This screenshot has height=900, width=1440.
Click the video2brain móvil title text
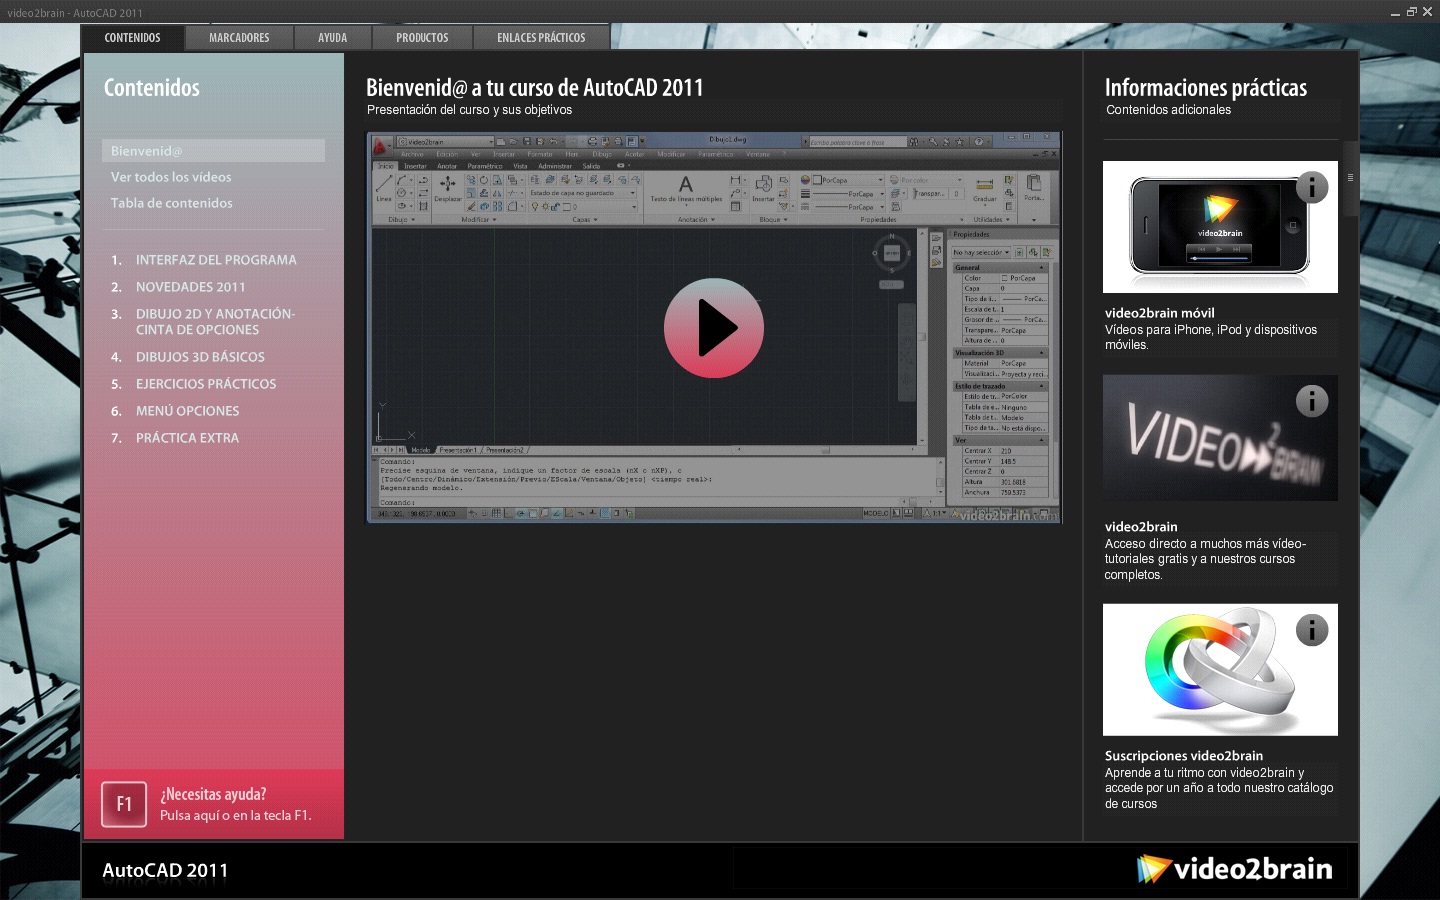click(x=1159, y=313)
